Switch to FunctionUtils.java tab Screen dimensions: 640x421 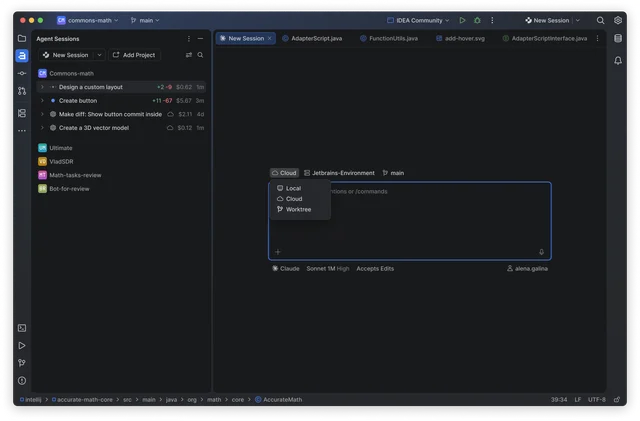389,38
